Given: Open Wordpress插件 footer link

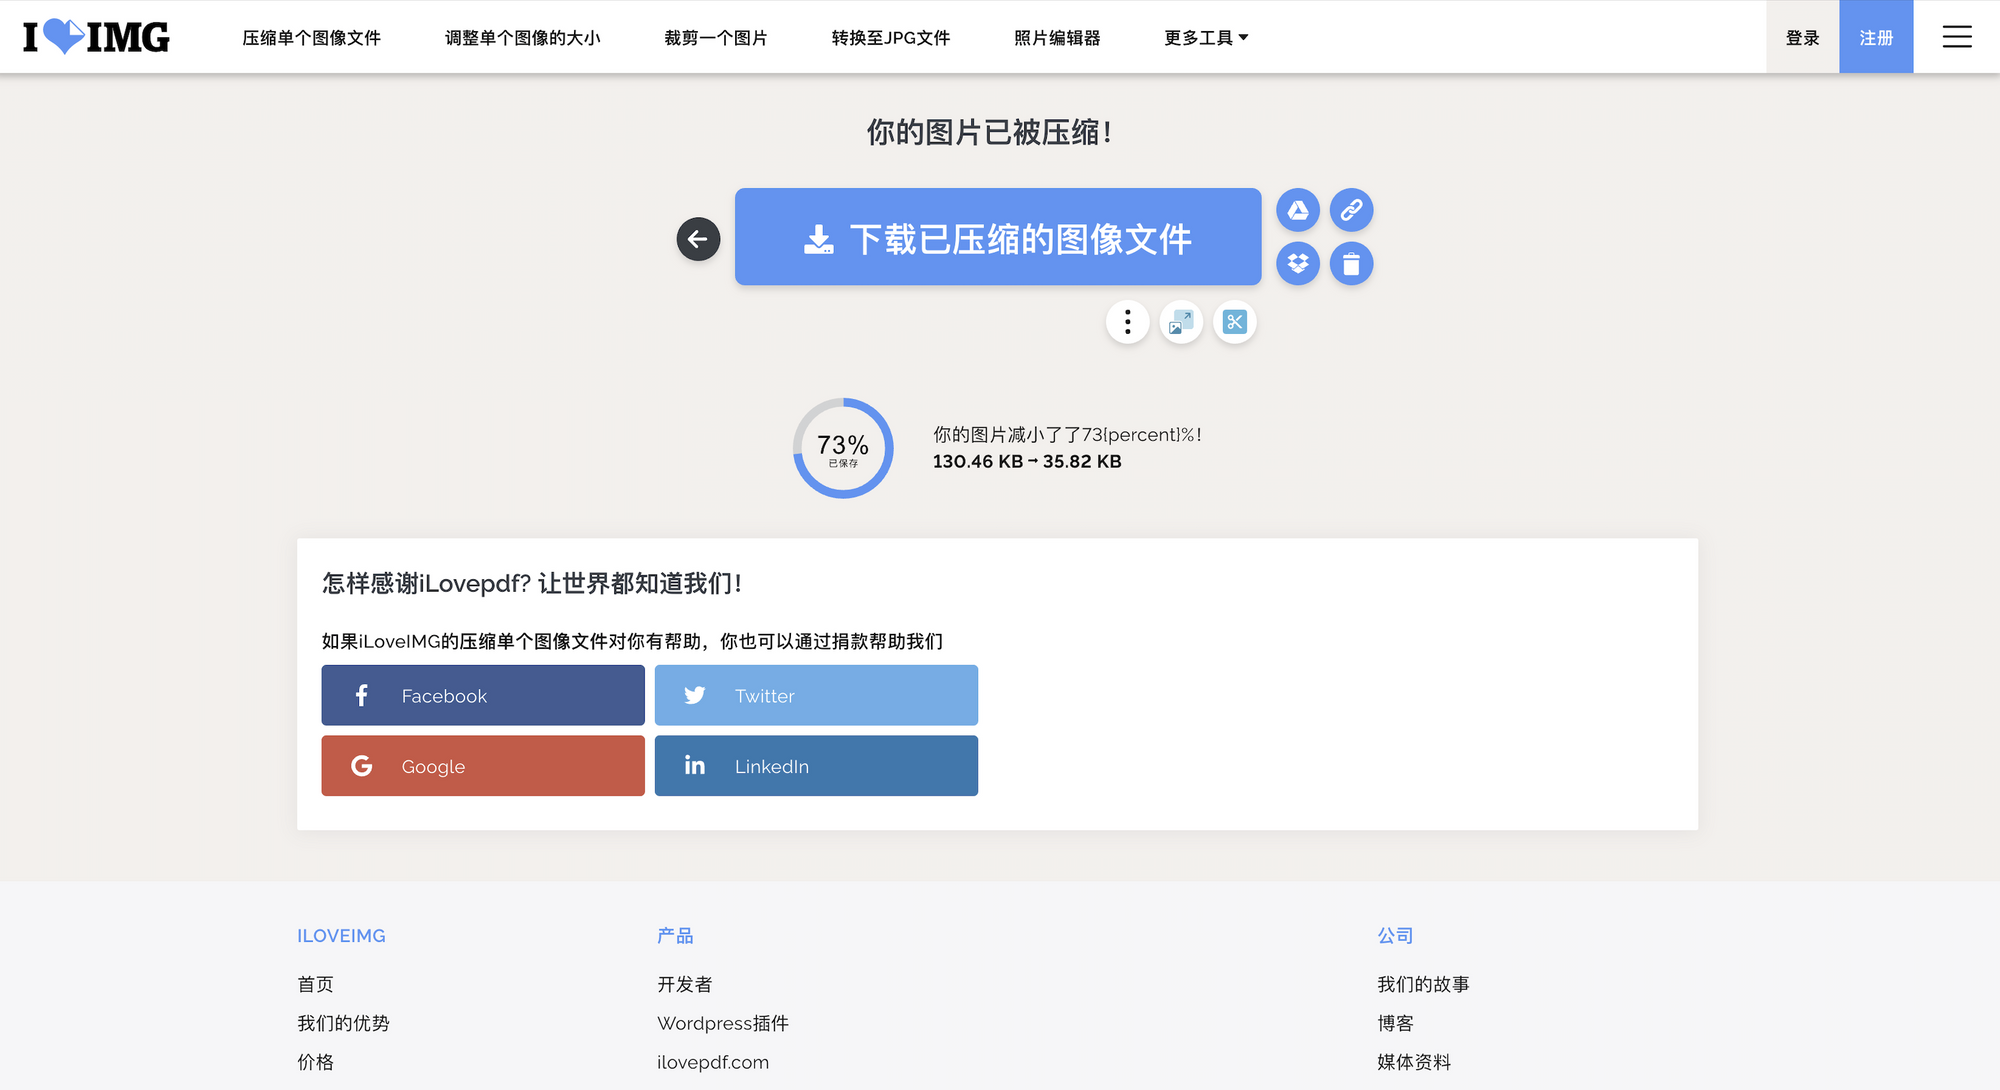Looking at the screenshot, I should point(722,1023).
